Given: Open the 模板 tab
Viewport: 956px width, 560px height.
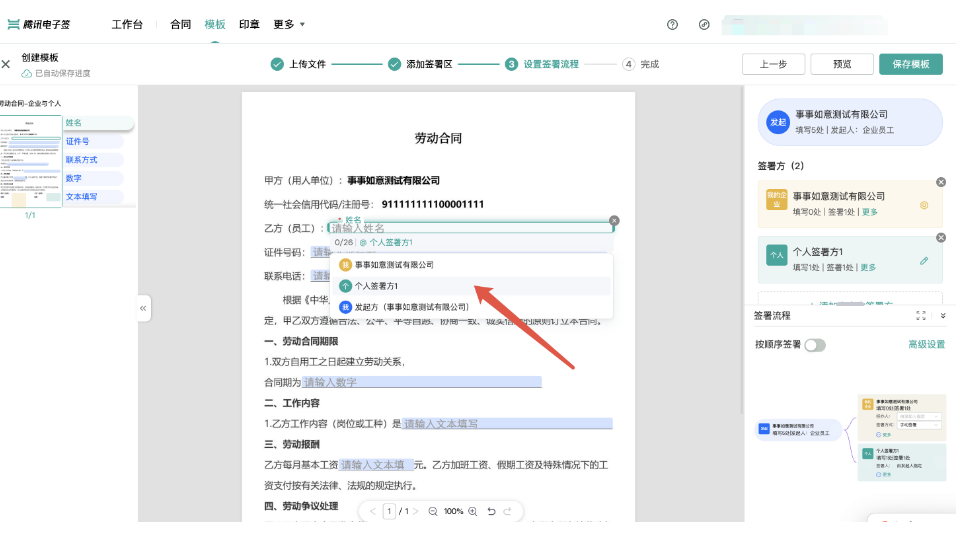Looking at the screenshot, I should coord(215,24).
